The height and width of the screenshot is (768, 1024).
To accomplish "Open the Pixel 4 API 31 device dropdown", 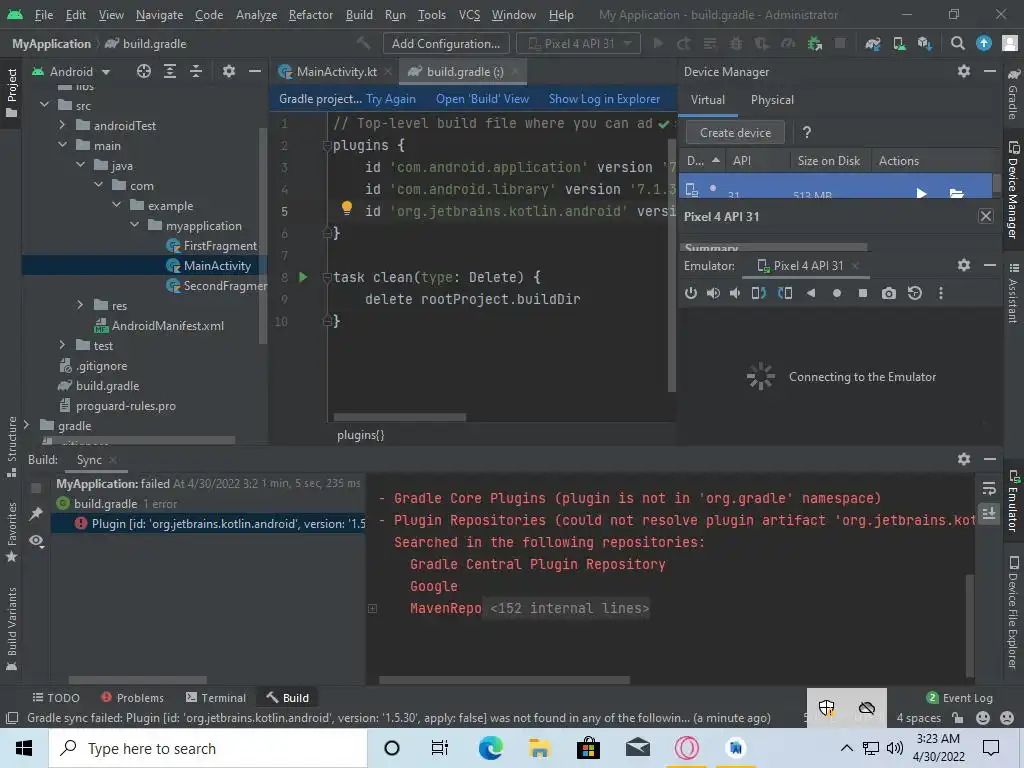I will [x=579, y=44].
